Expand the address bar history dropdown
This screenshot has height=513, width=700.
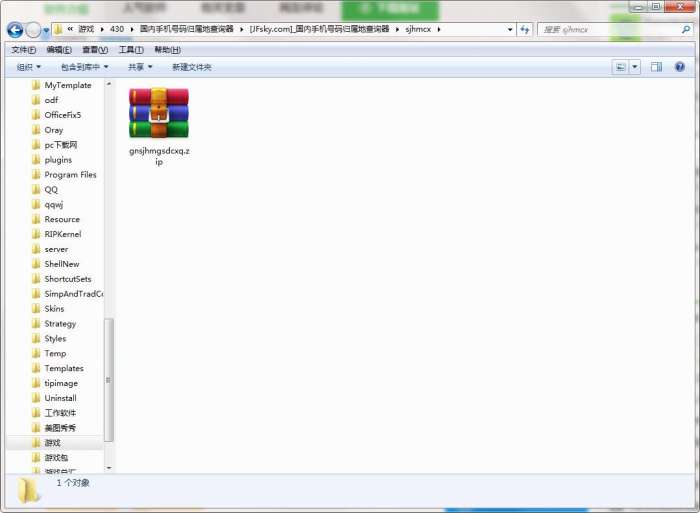[510, 29]
